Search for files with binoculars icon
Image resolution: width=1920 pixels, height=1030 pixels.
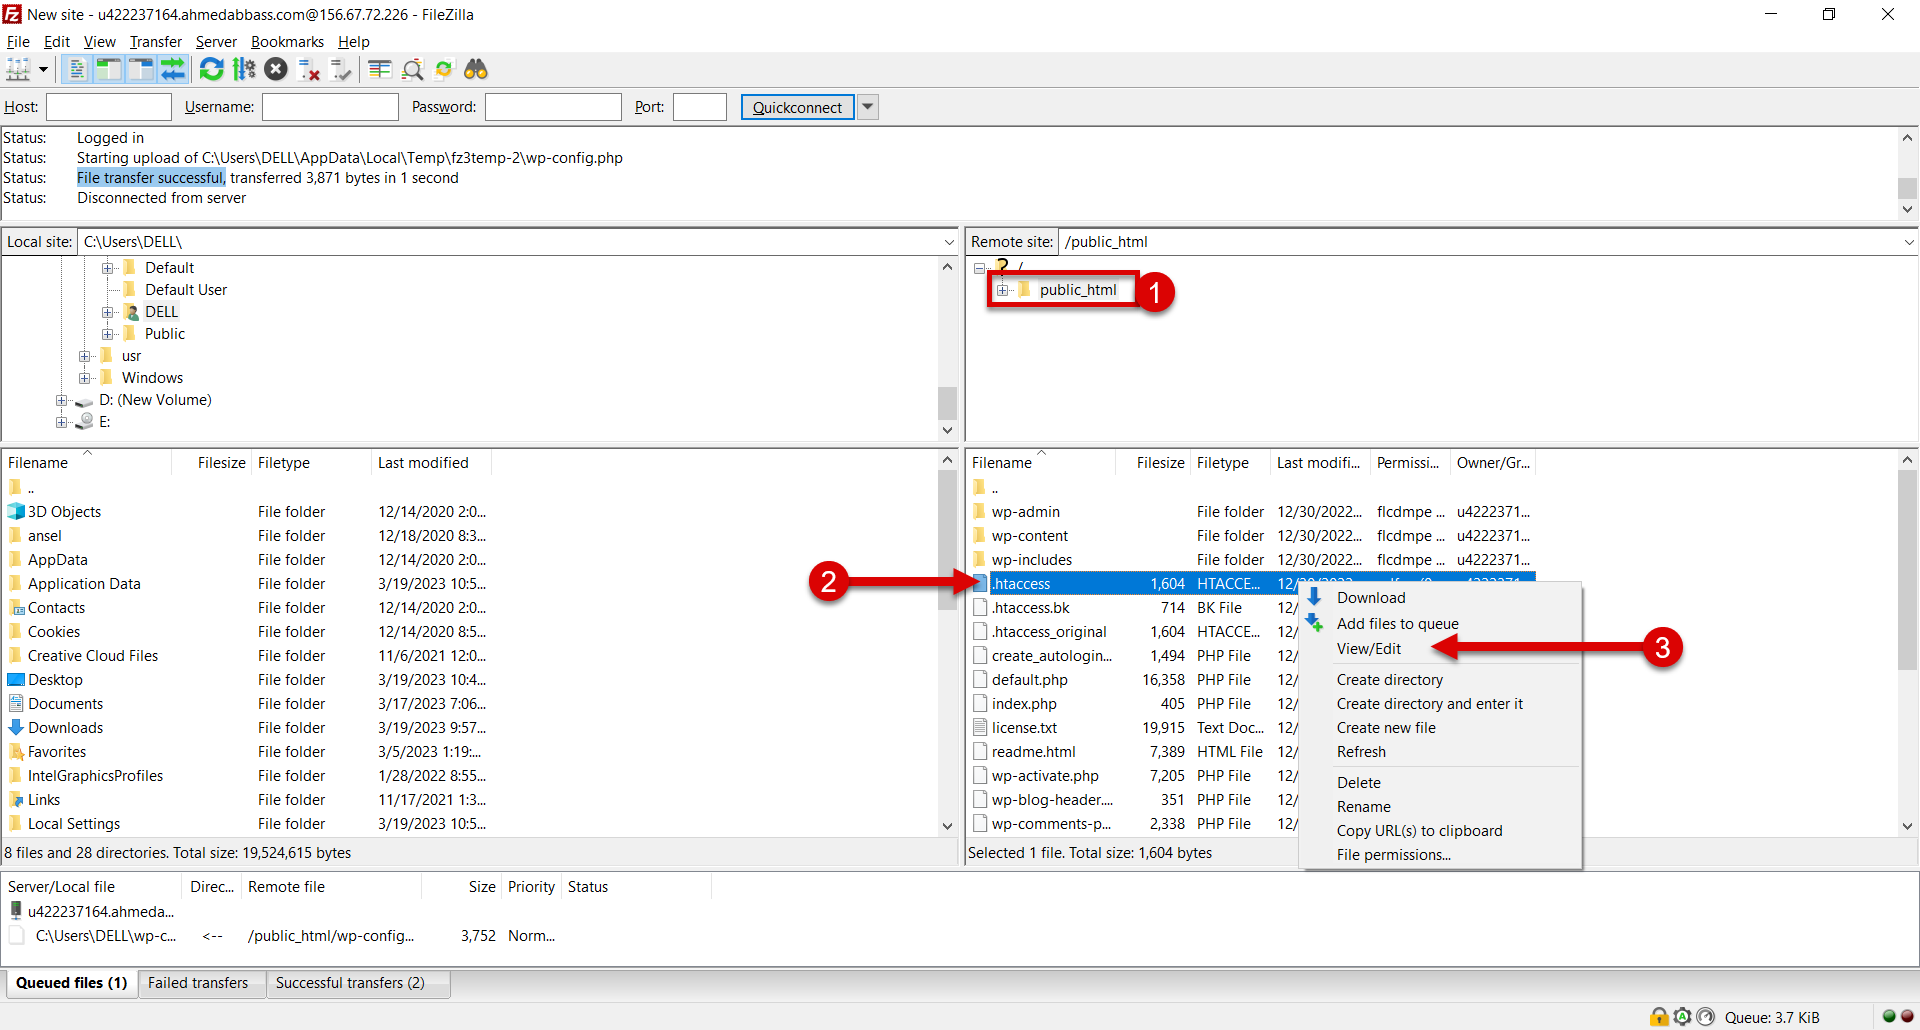coord(476,69)
